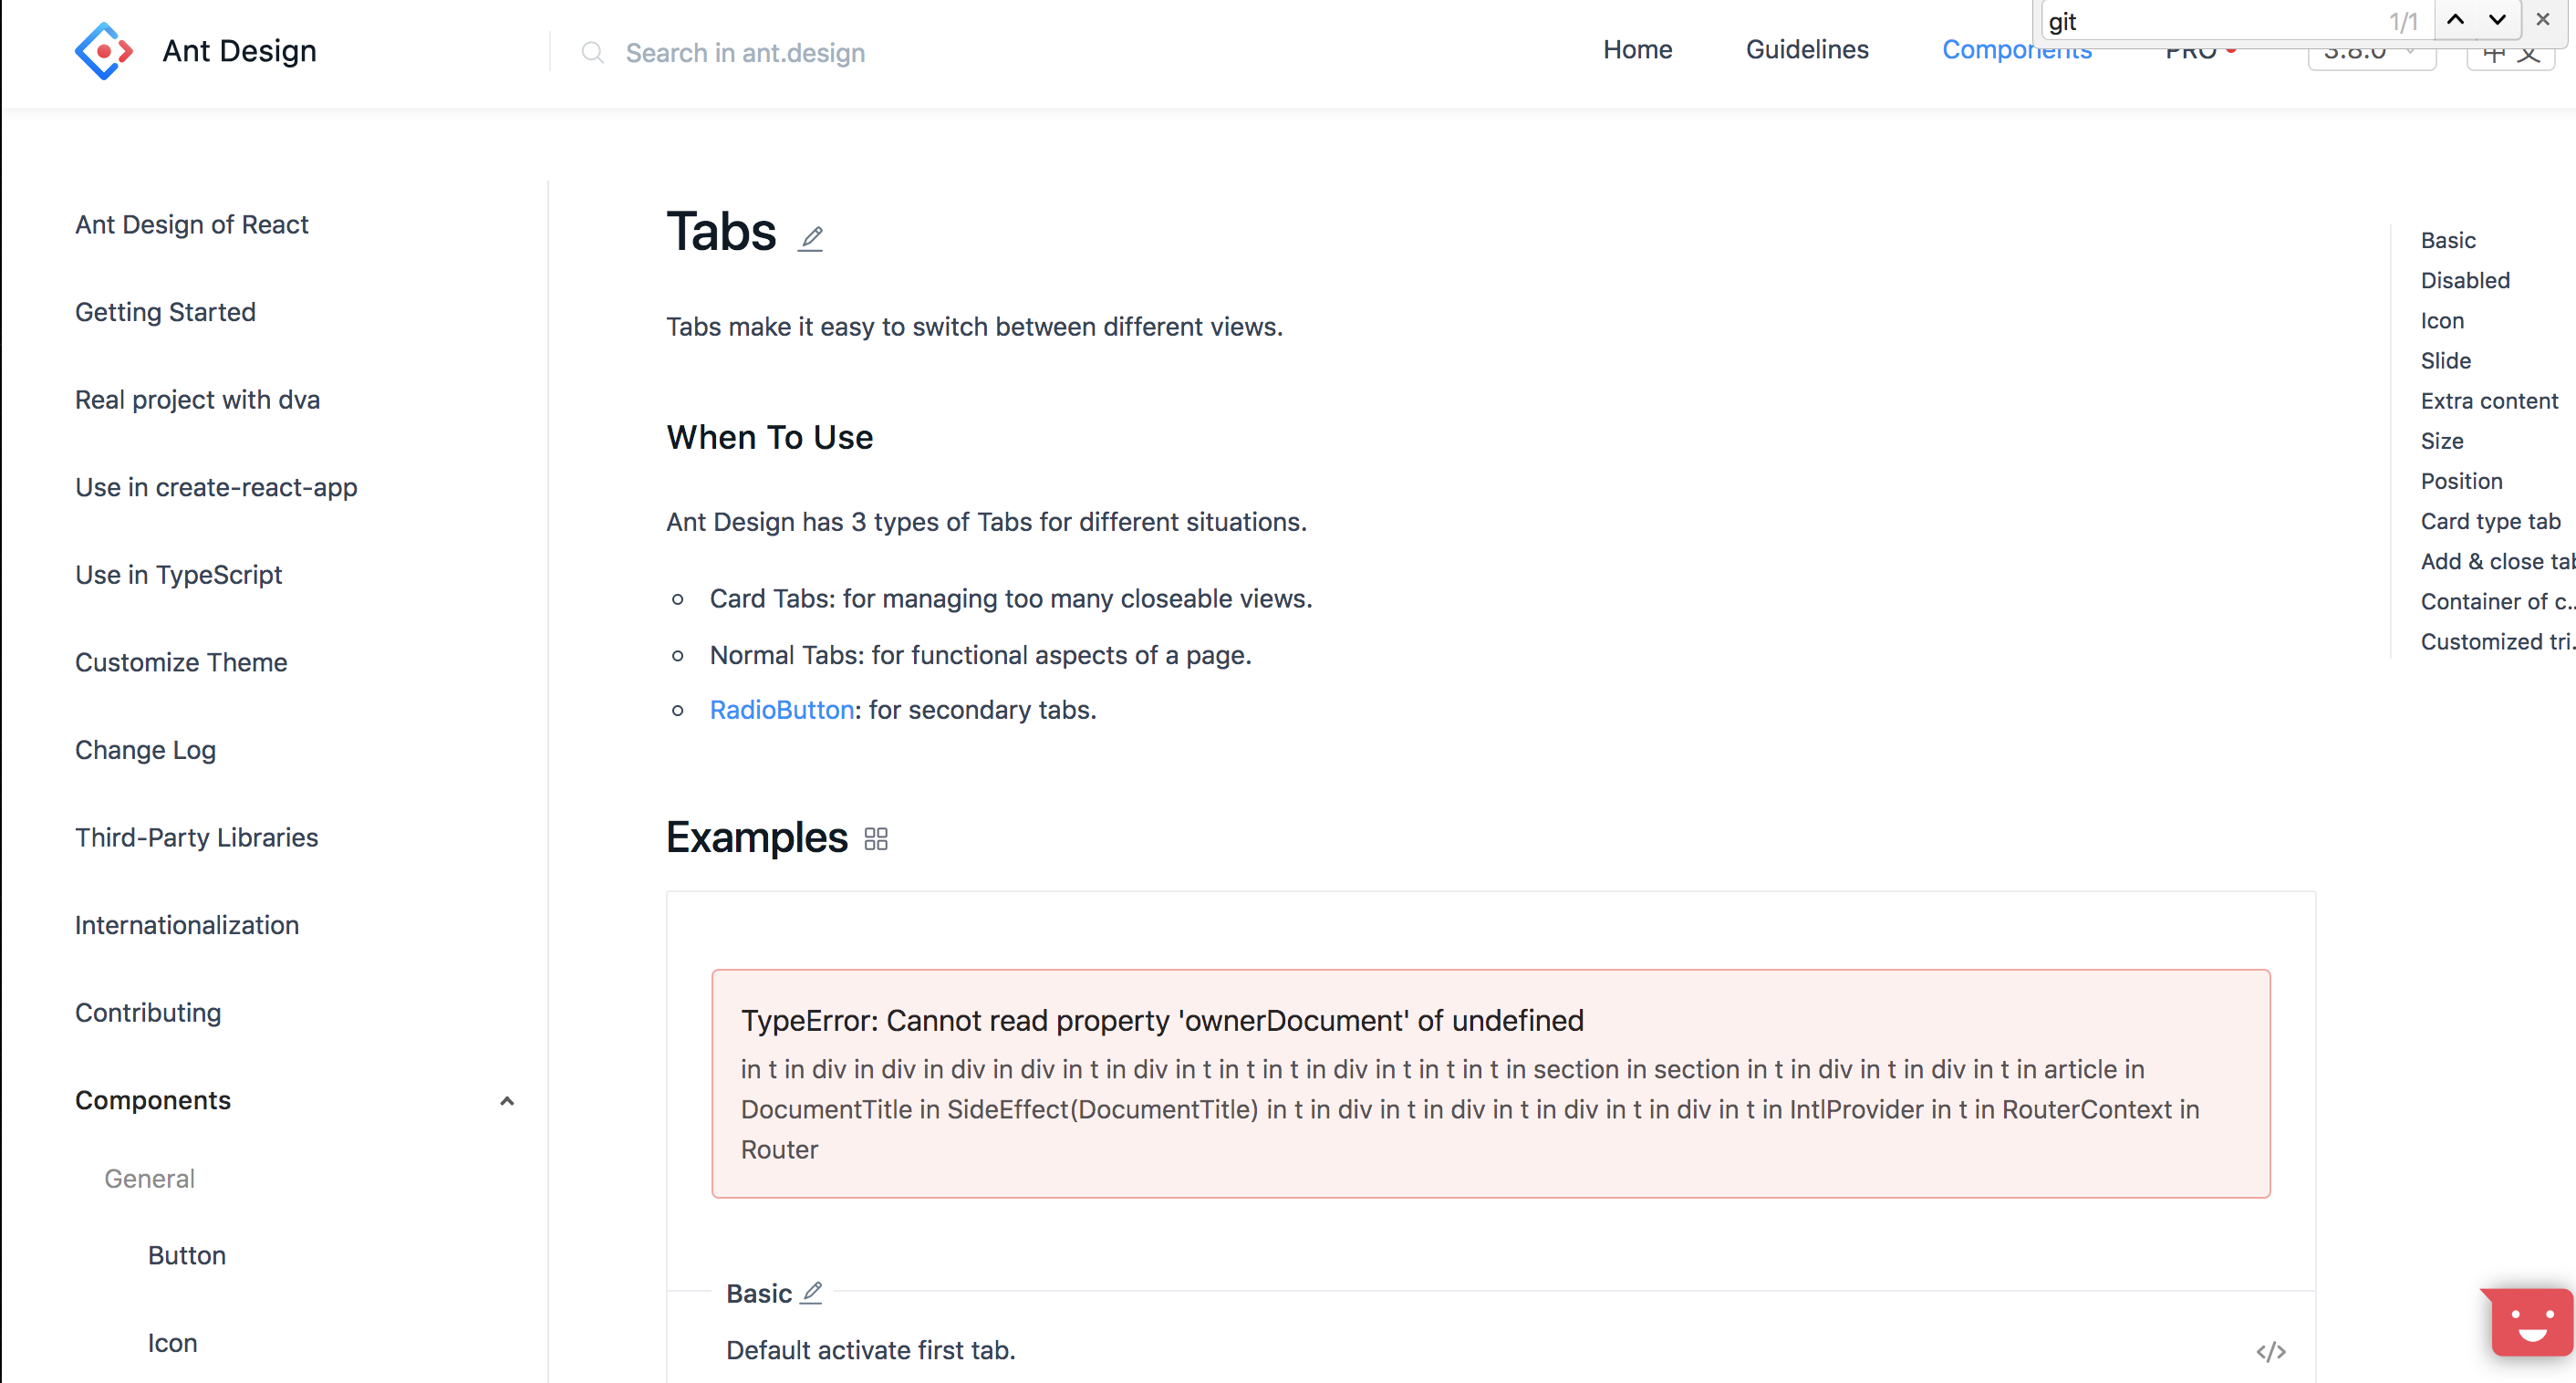Click the pencil edit icon beside Basic heading
The image size is (2576, 1383).
(x=811, y=1291)
